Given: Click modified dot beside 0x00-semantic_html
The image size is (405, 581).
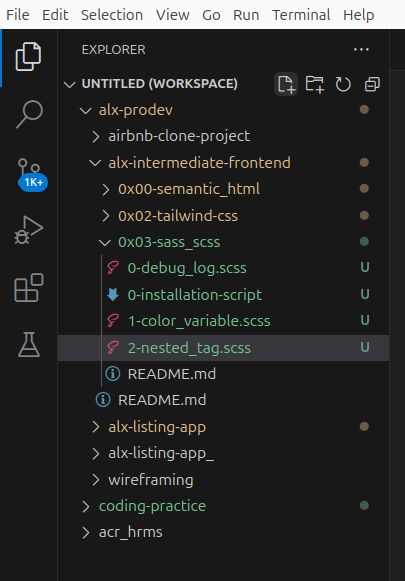Looking at the screenshot, I should point(364,189).
